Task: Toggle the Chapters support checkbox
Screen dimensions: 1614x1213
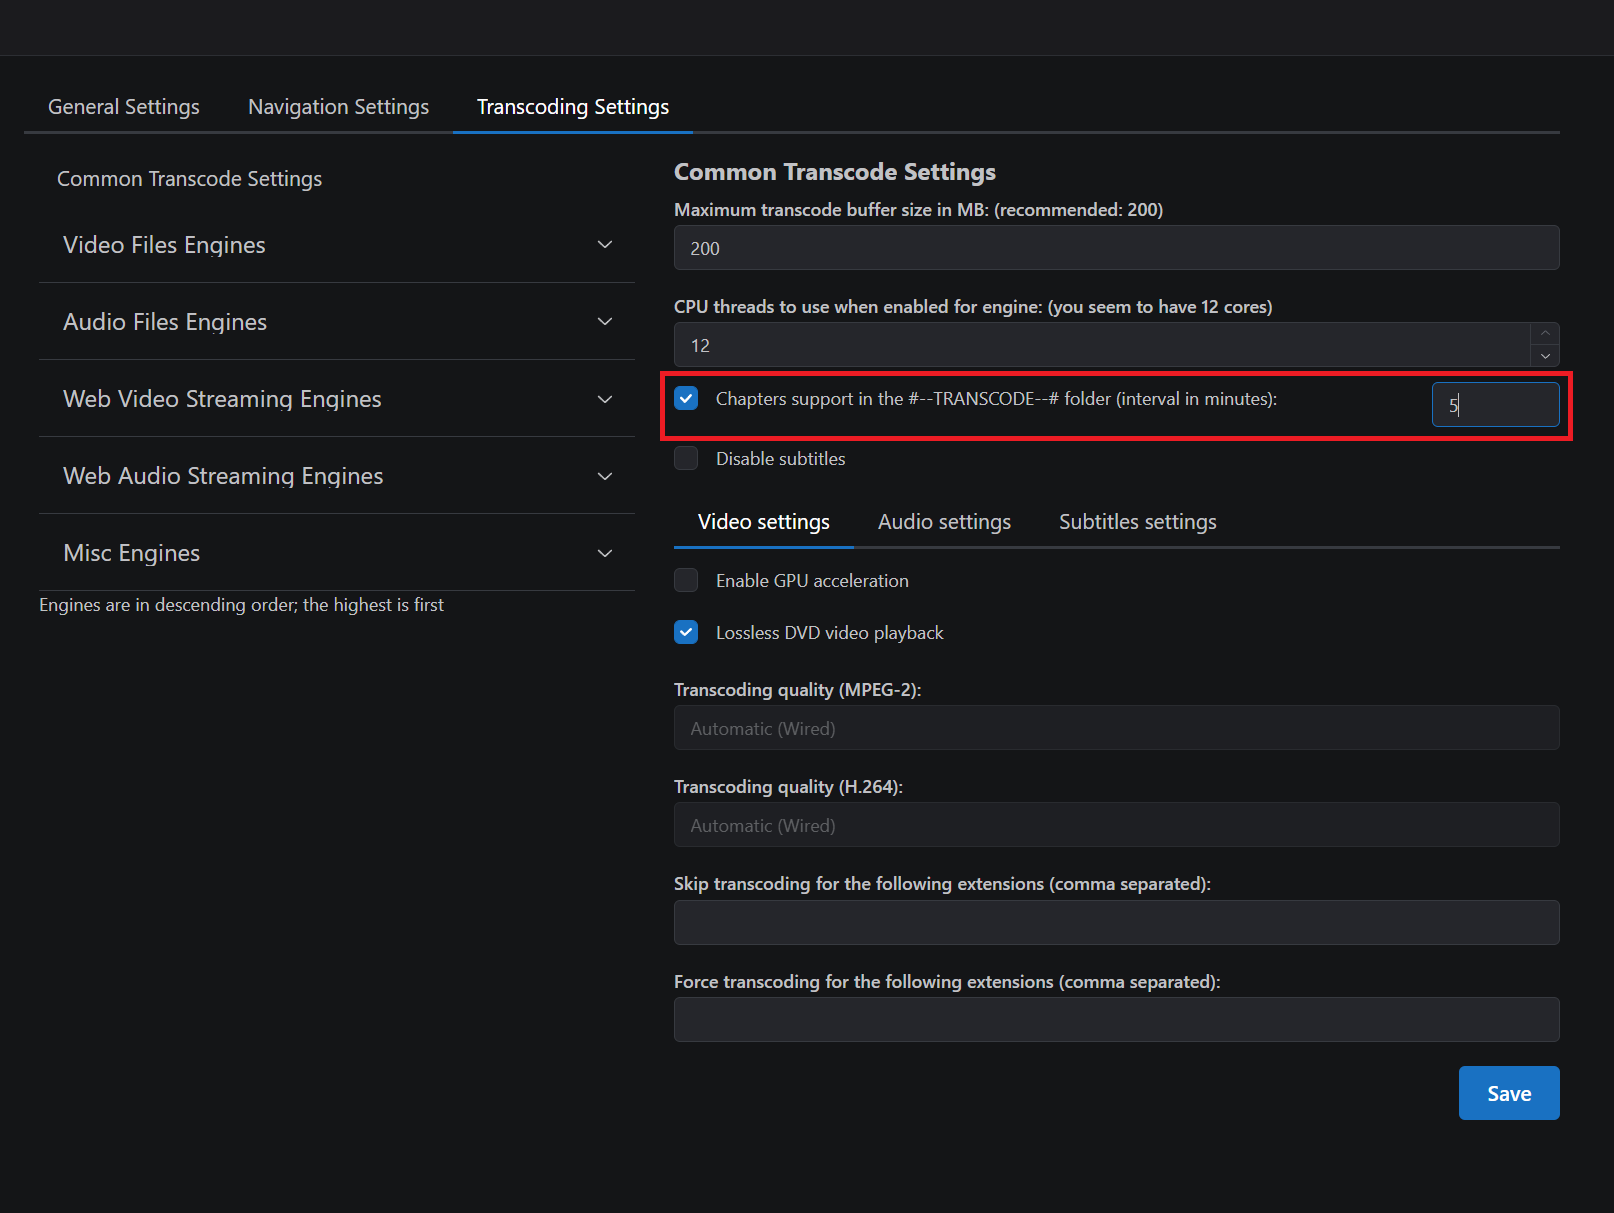Action: pyautogui.click(x=686, y=399)
